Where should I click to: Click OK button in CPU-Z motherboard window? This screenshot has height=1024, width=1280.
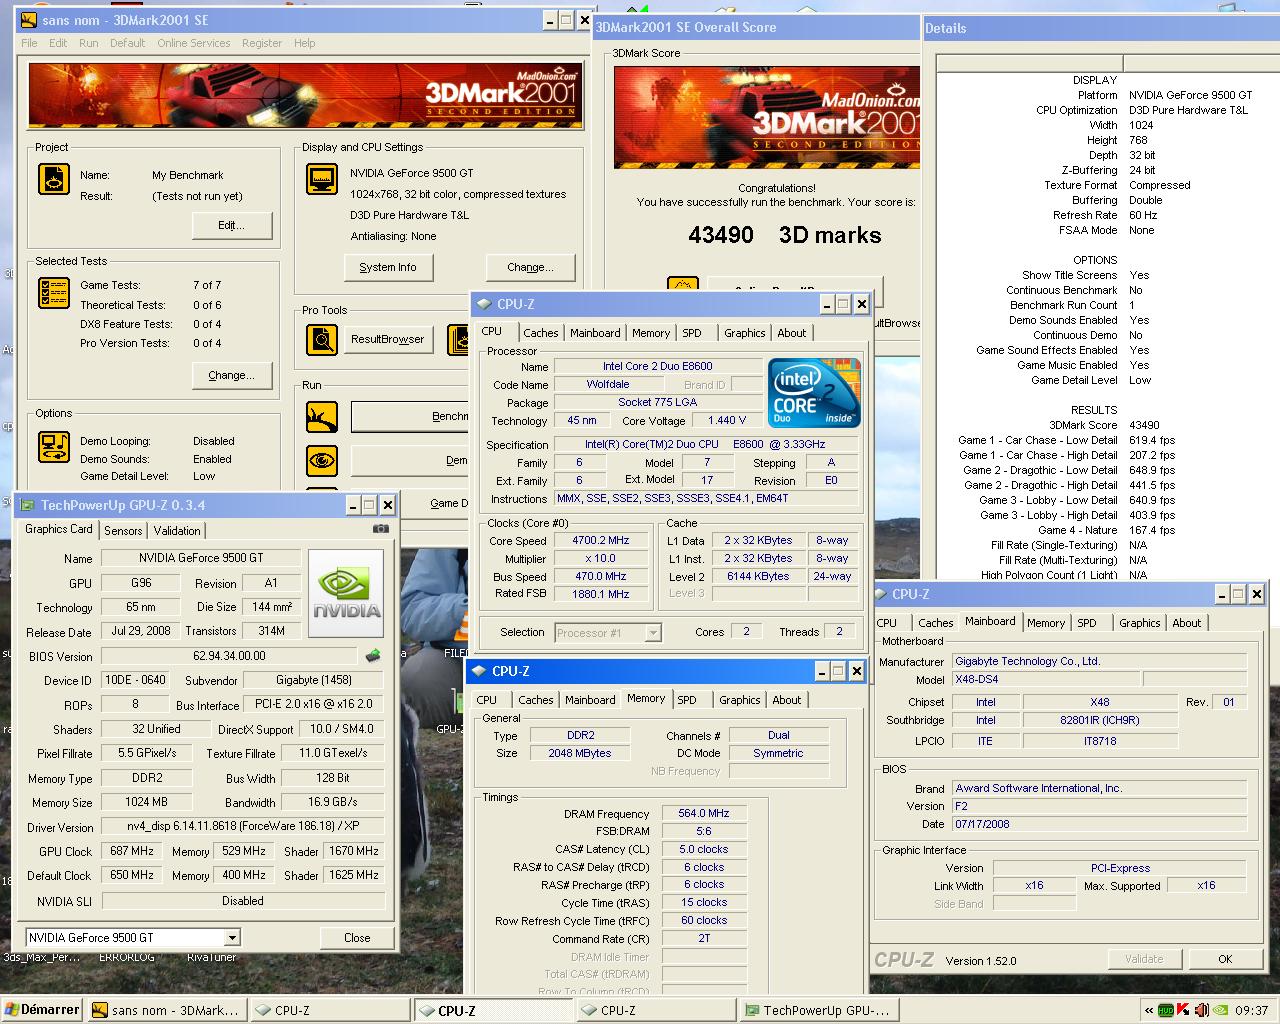1225,959
